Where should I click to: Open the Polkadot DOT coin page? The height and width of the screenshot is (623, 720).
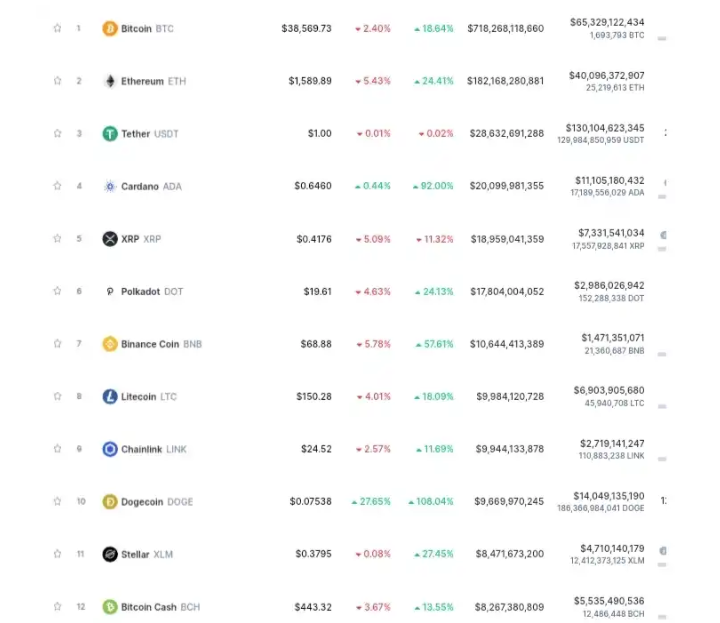(152, 292)
